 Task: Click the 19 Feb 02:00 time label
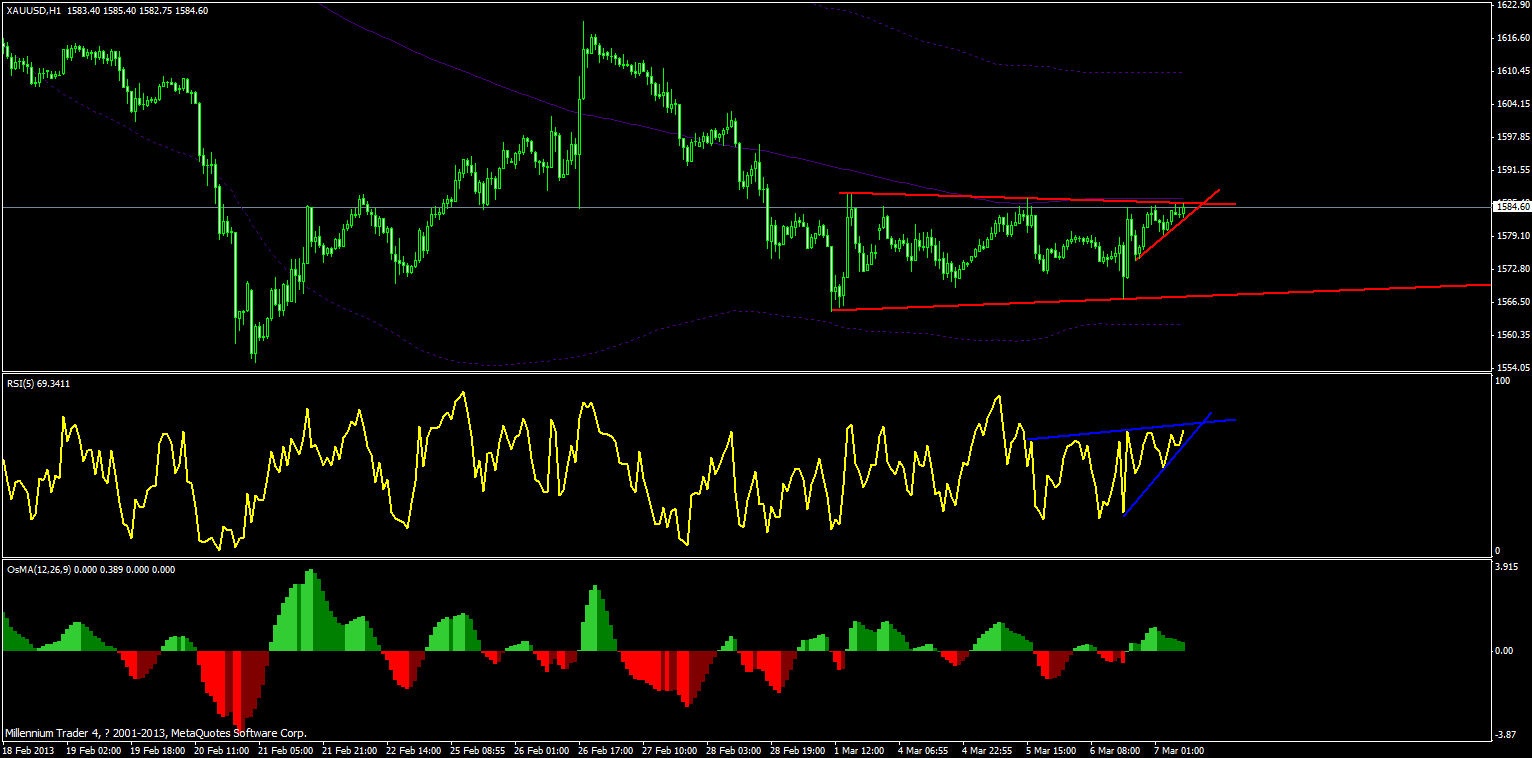click(94, 749)
